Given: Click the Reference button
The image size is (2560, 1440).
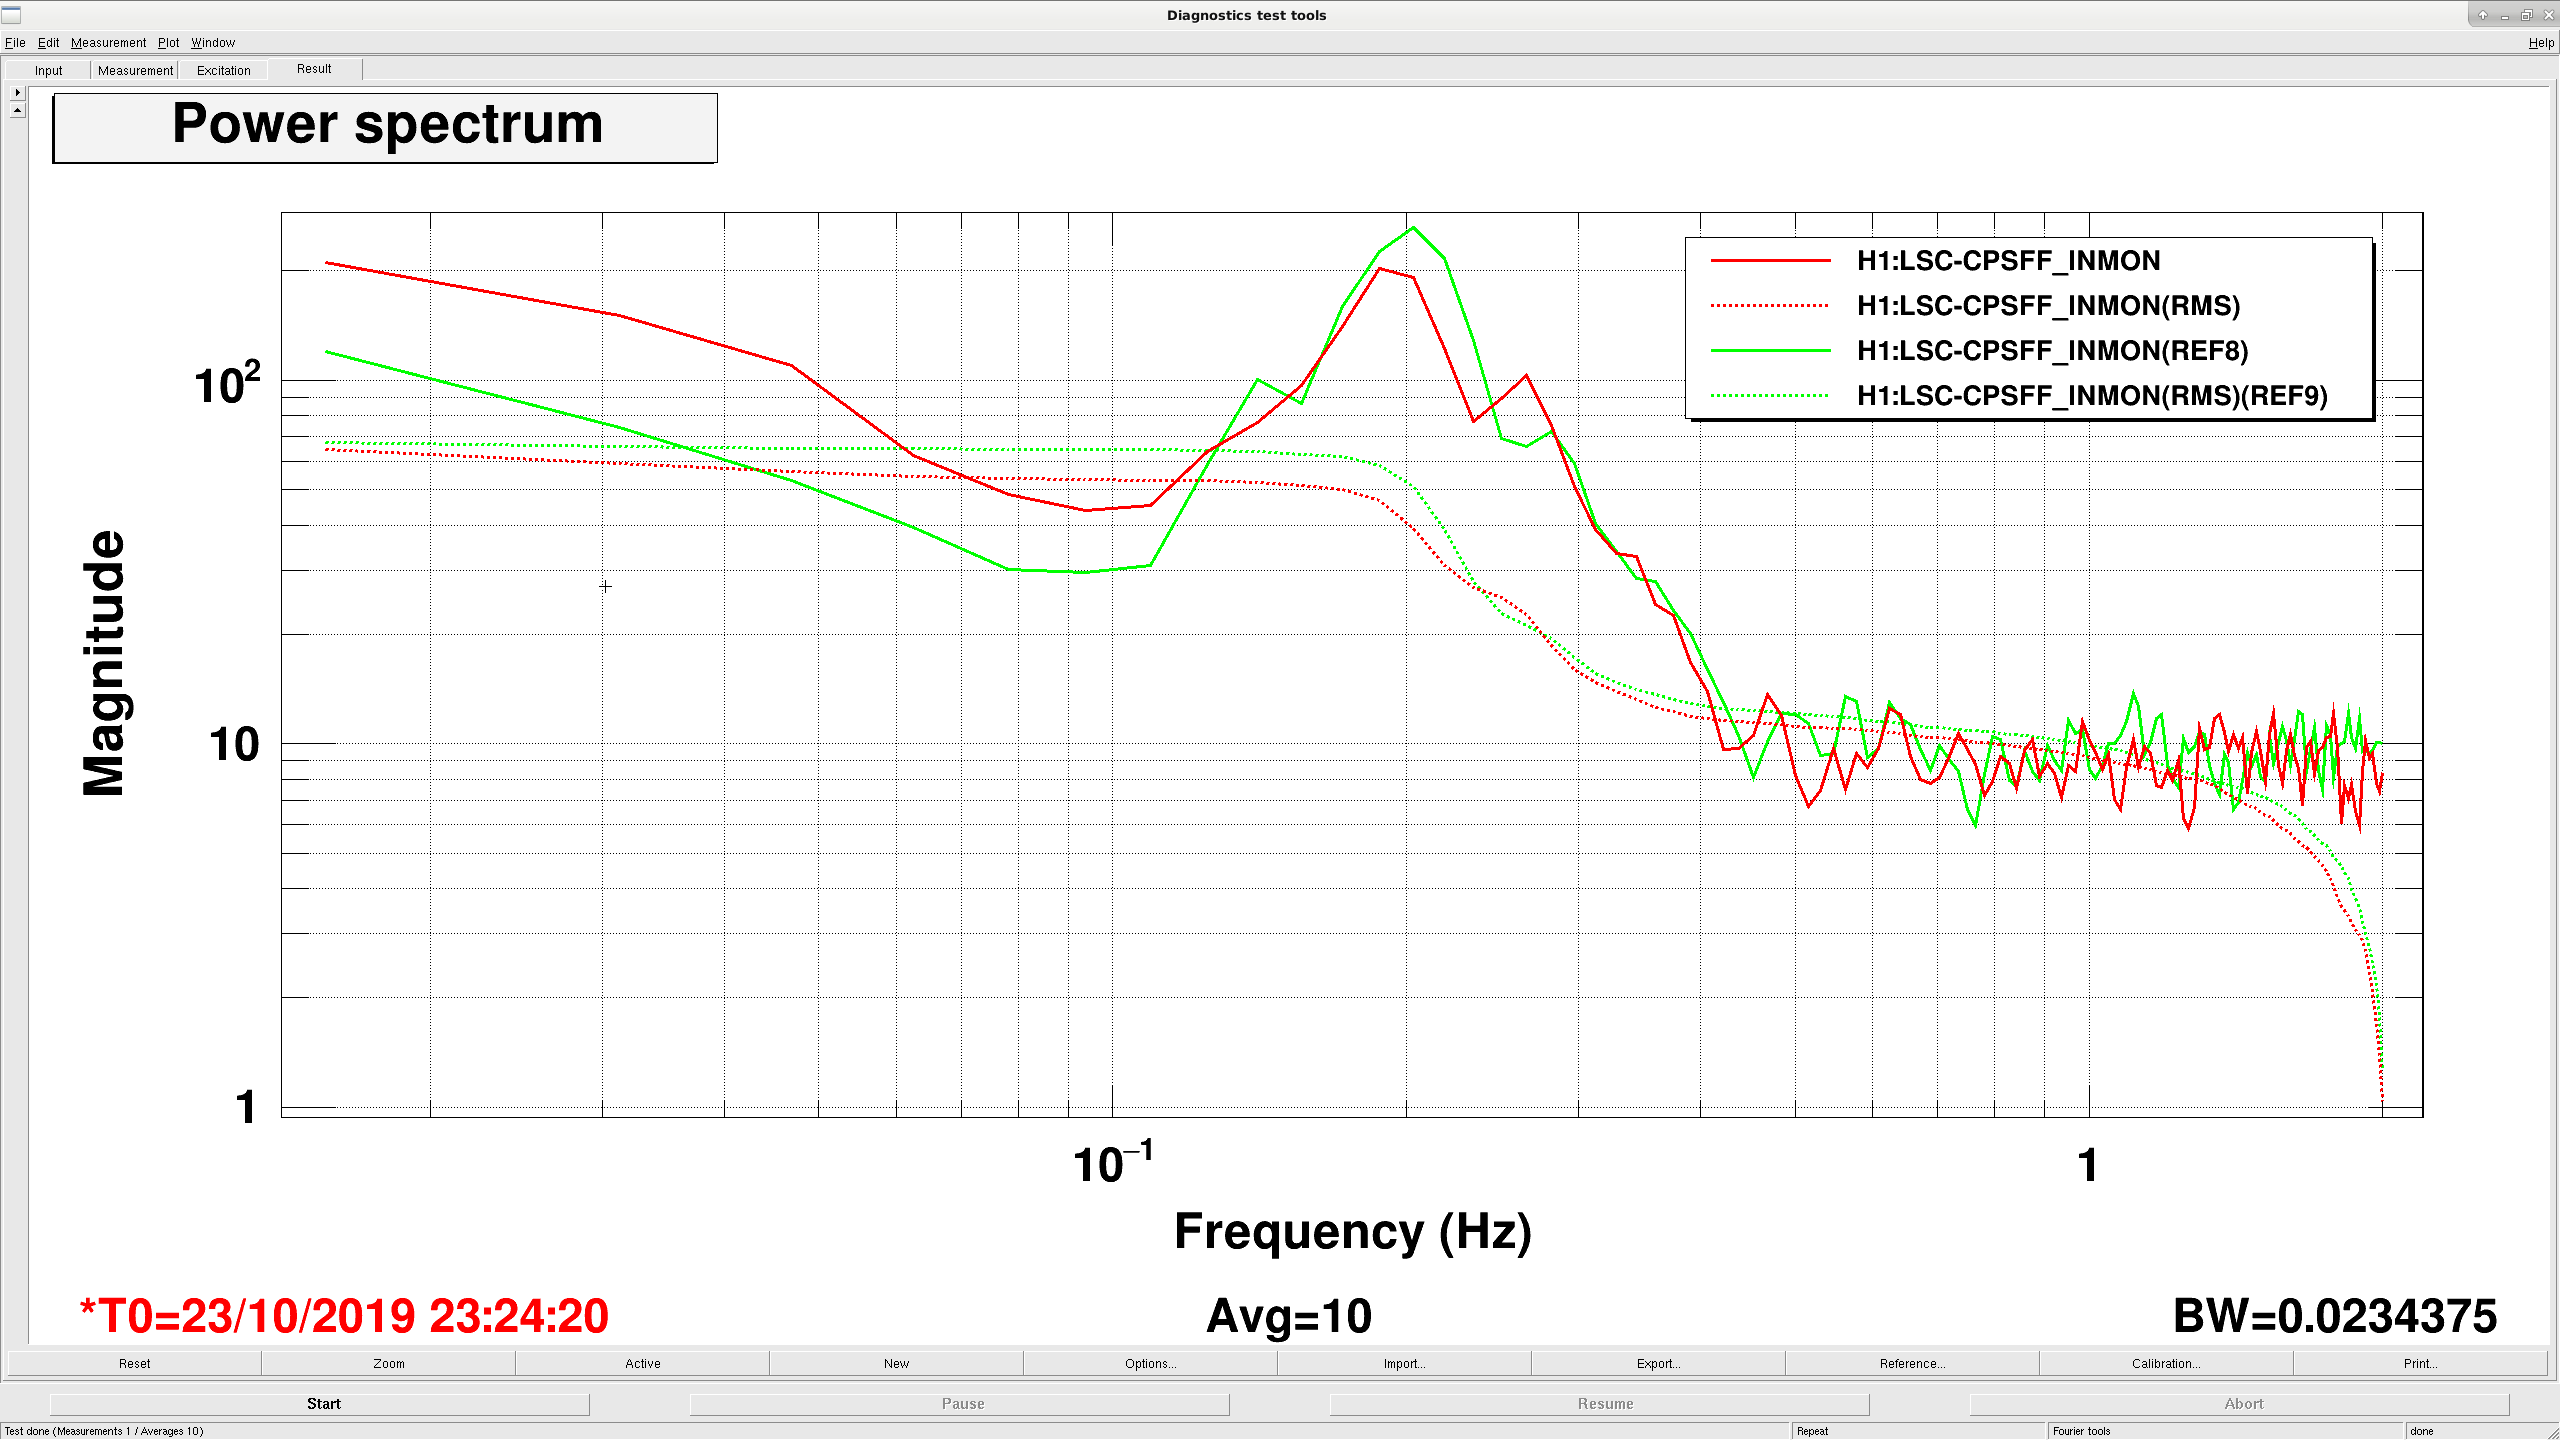Looking at the screenshot, I should pos(1912,1363).
